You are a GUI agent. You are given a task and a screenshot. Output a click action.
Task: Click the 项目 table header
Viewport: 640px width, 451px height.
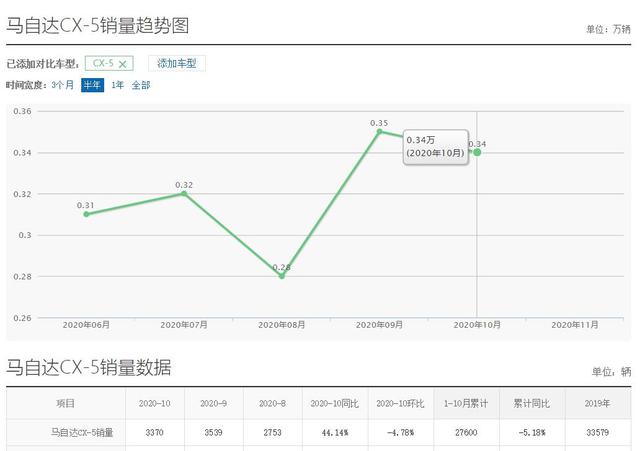65,404
